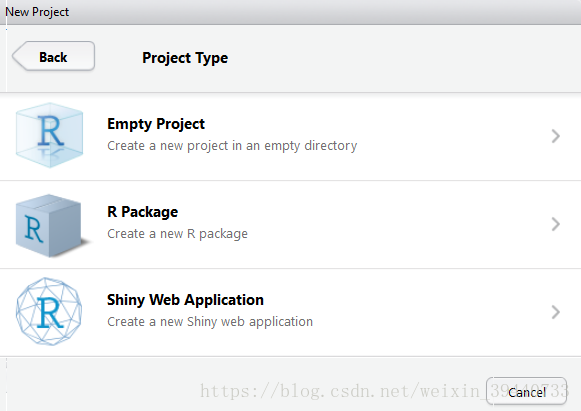
Task: Select the Empty Project title
Action: 156,124
